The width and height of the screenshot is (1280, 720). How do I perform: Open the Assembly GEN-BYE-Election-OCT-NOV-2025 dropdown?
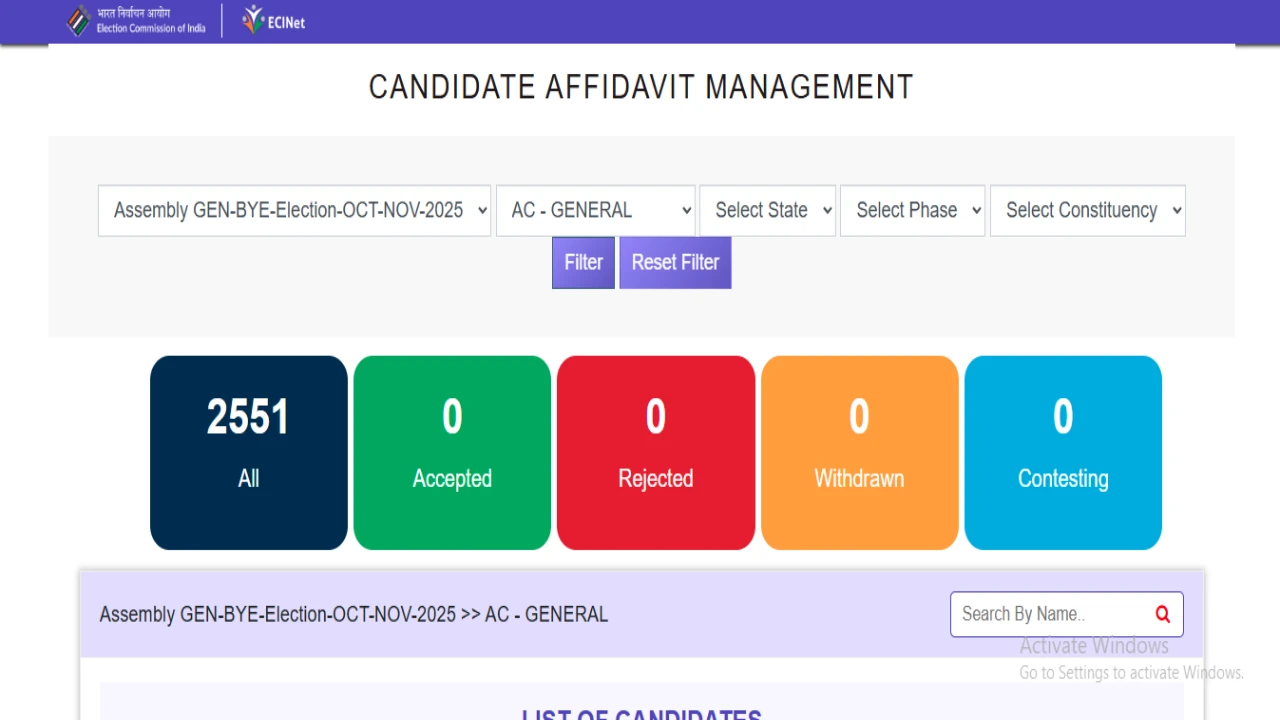coord(294,210)
